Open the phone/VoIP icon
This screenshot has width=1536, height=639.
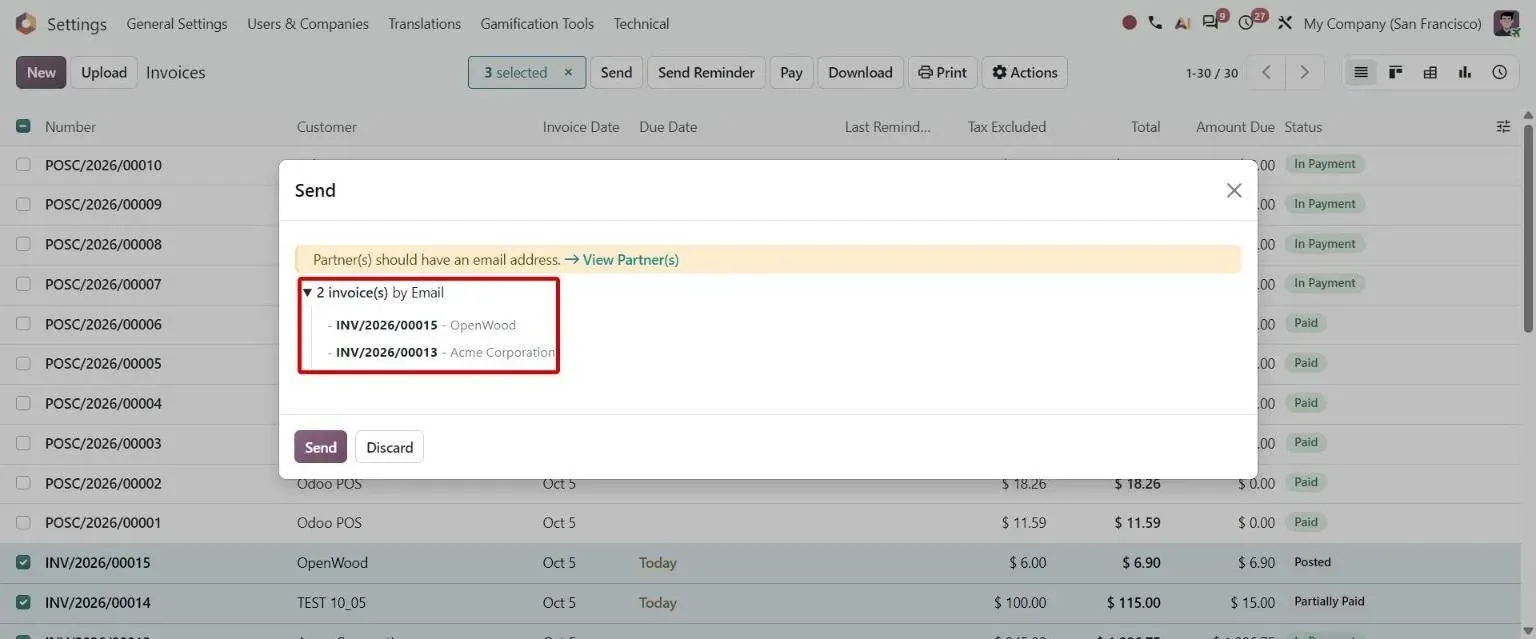1155,23
